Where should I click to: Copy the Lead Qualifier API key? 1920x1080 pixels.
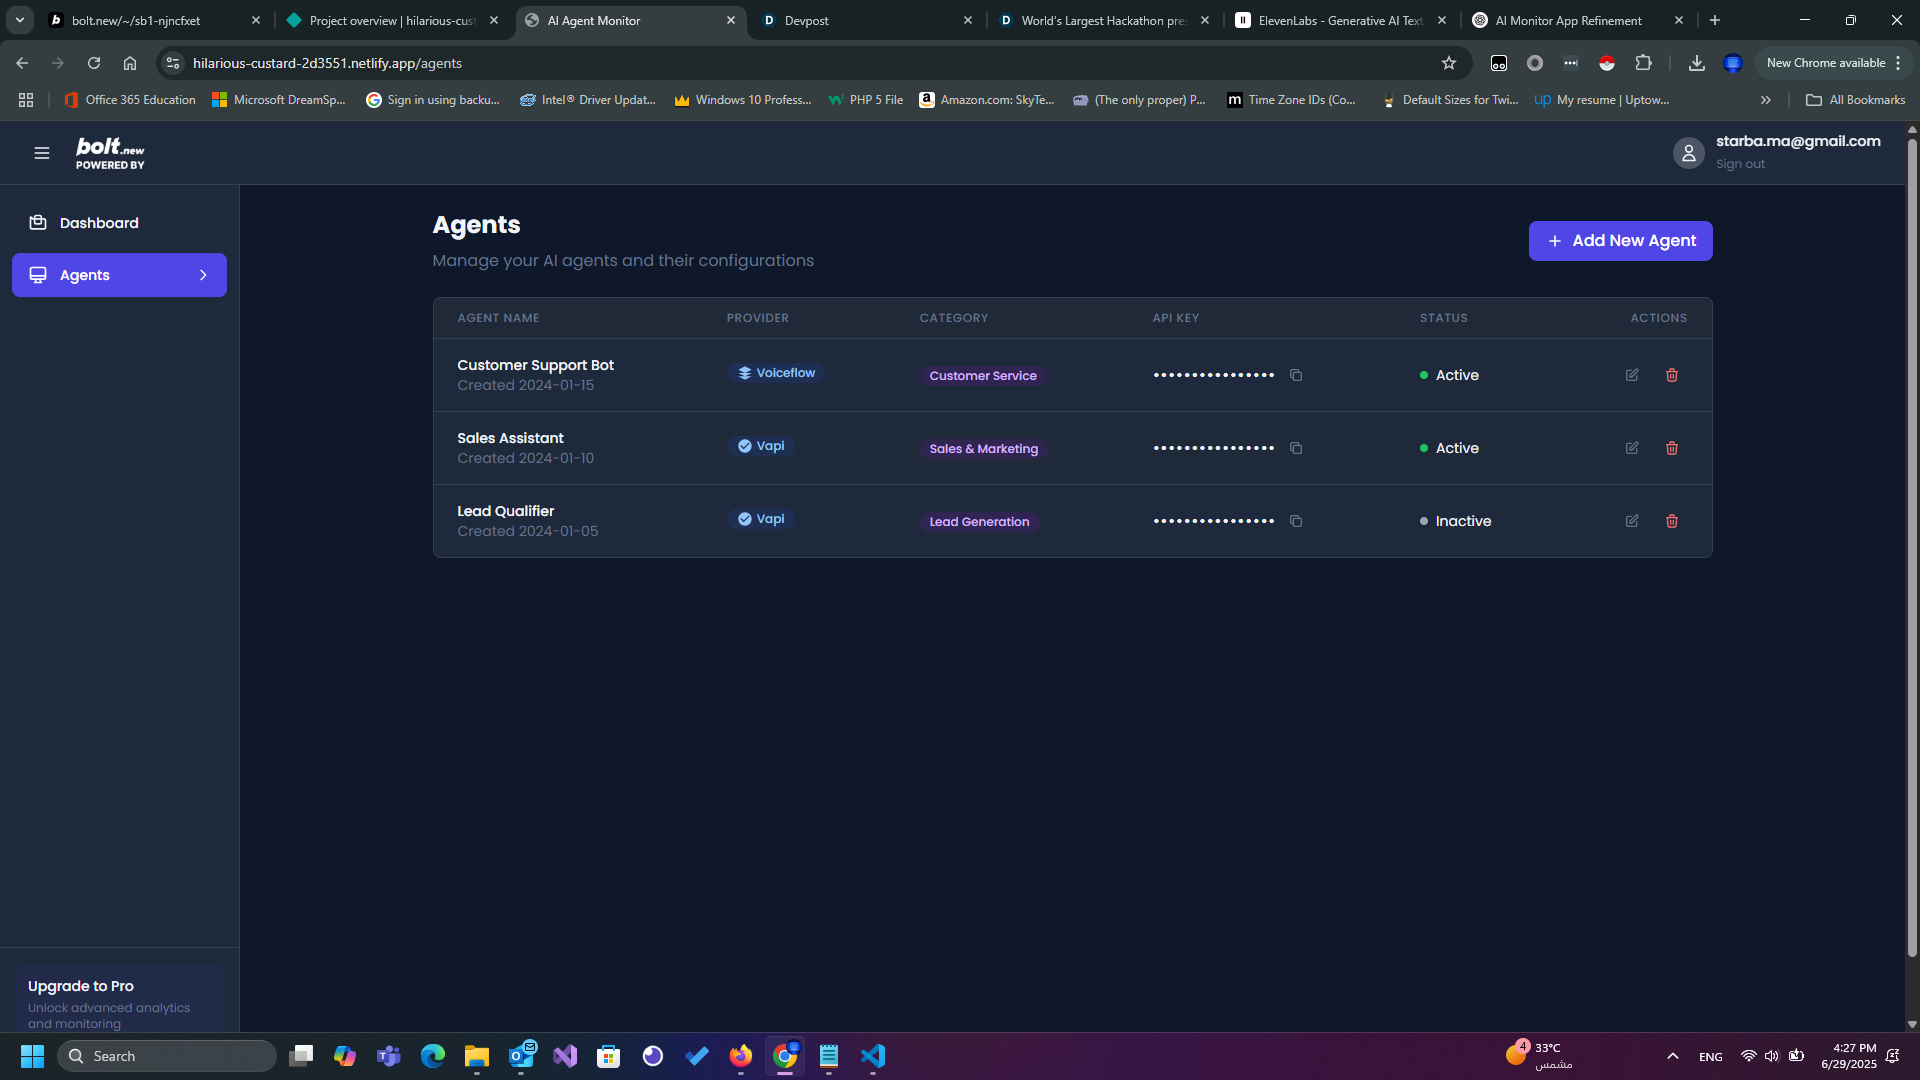coord(1296,521)
